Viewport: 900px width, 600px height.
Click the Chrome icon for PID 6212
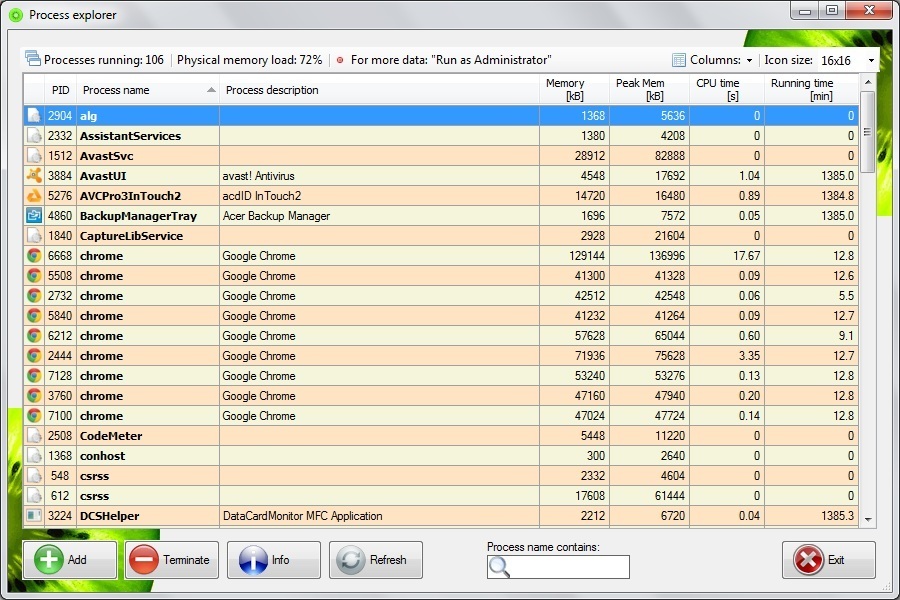pyautogui.click(x=34, y=336)
